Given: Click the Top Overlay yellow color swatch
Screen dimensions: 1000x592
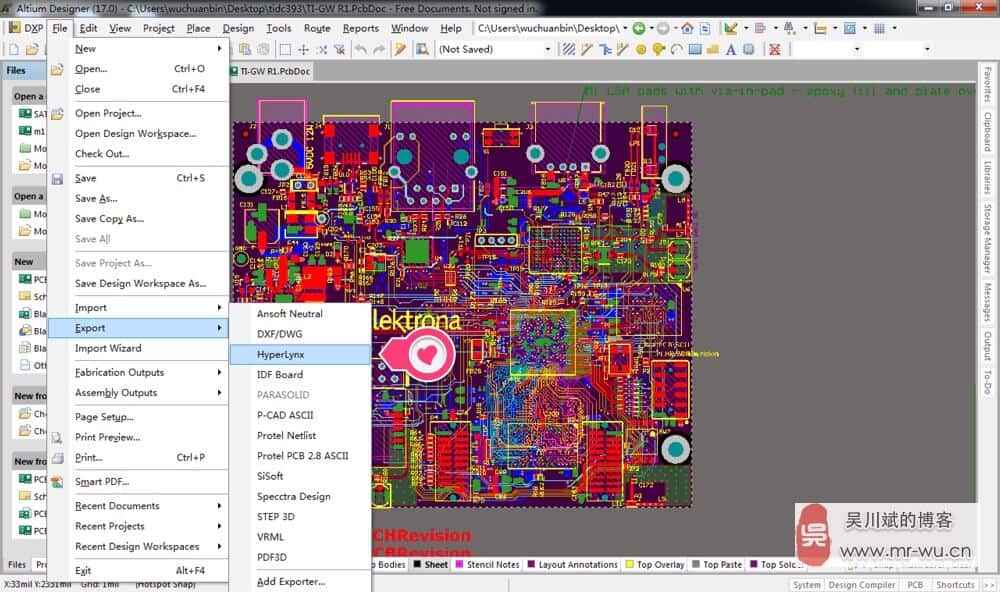Looking at the screenshot, I should (x=630, y=565).
